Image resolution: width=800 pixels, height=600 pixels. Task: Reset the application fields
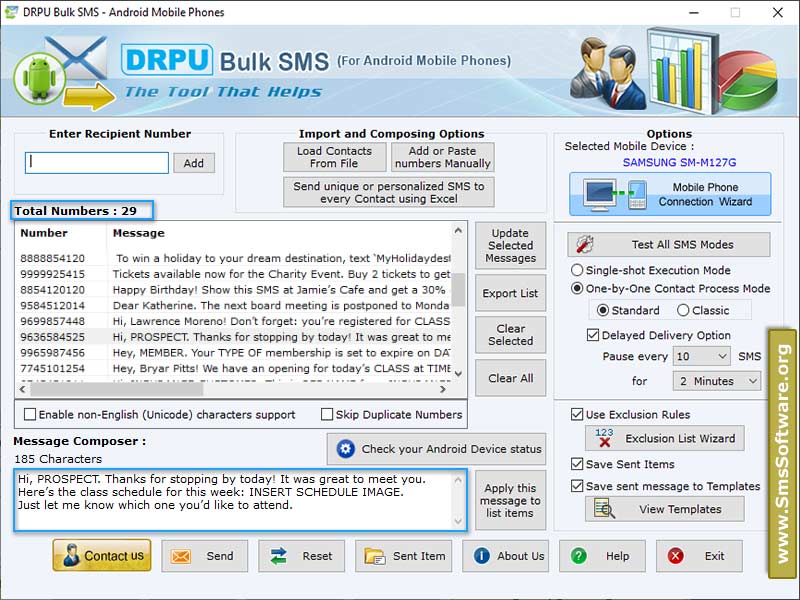coord(301,556)
